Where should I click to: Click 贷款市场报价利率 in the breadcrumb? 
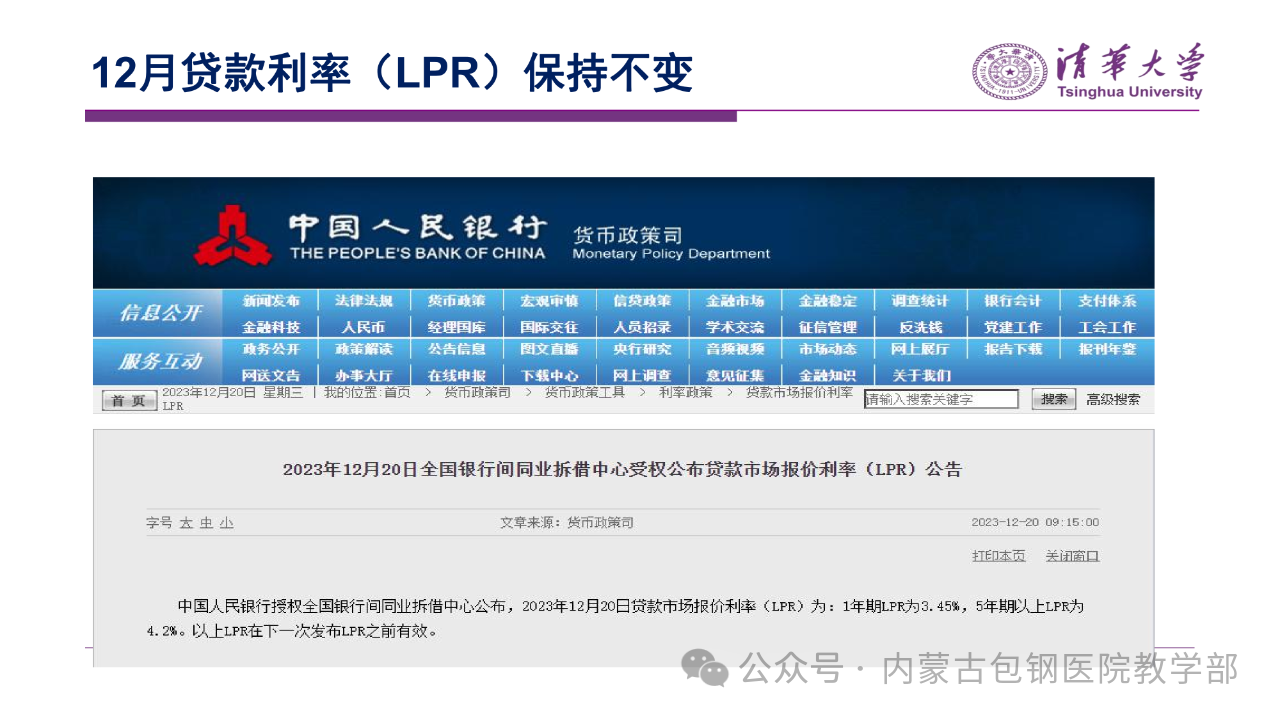pos(800,393)
